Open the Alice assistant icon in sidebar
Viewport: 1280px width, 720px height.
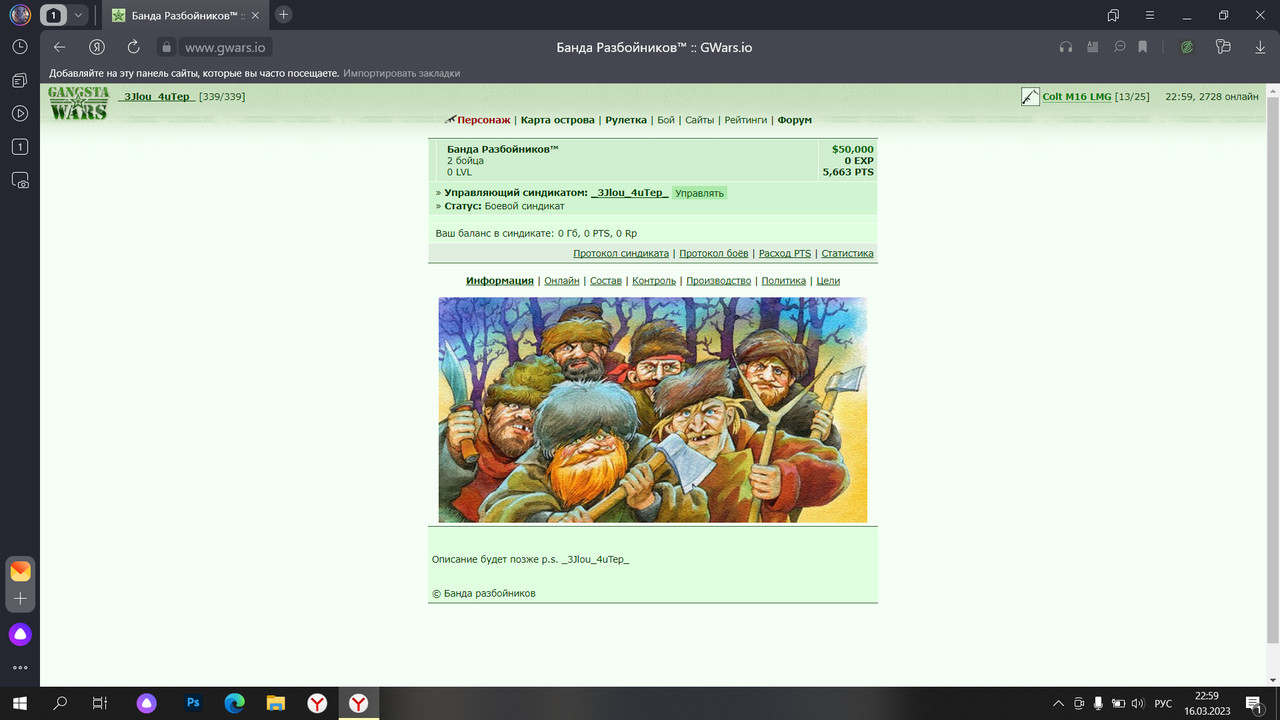(20, 634)
